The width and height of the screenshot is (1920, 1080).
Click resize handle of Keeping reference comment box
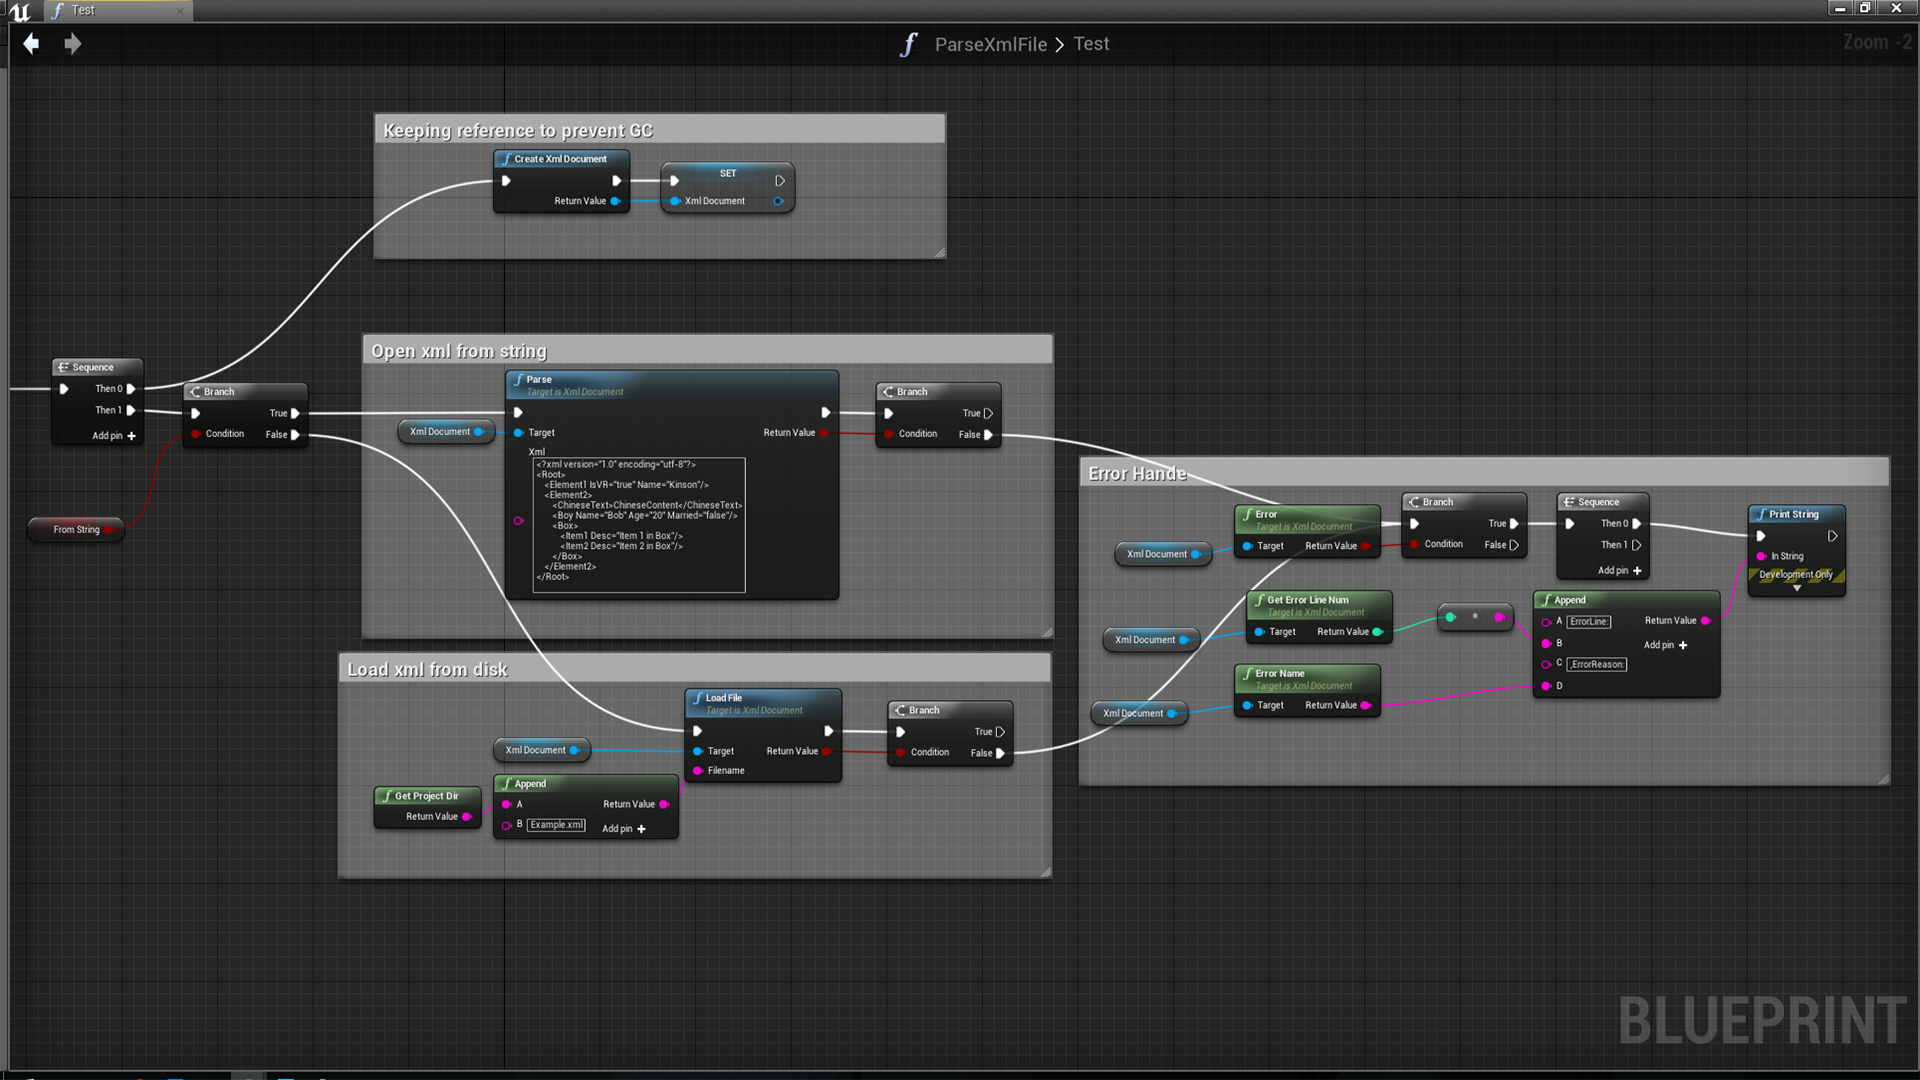pyautogui.click(x=939, y=253)
